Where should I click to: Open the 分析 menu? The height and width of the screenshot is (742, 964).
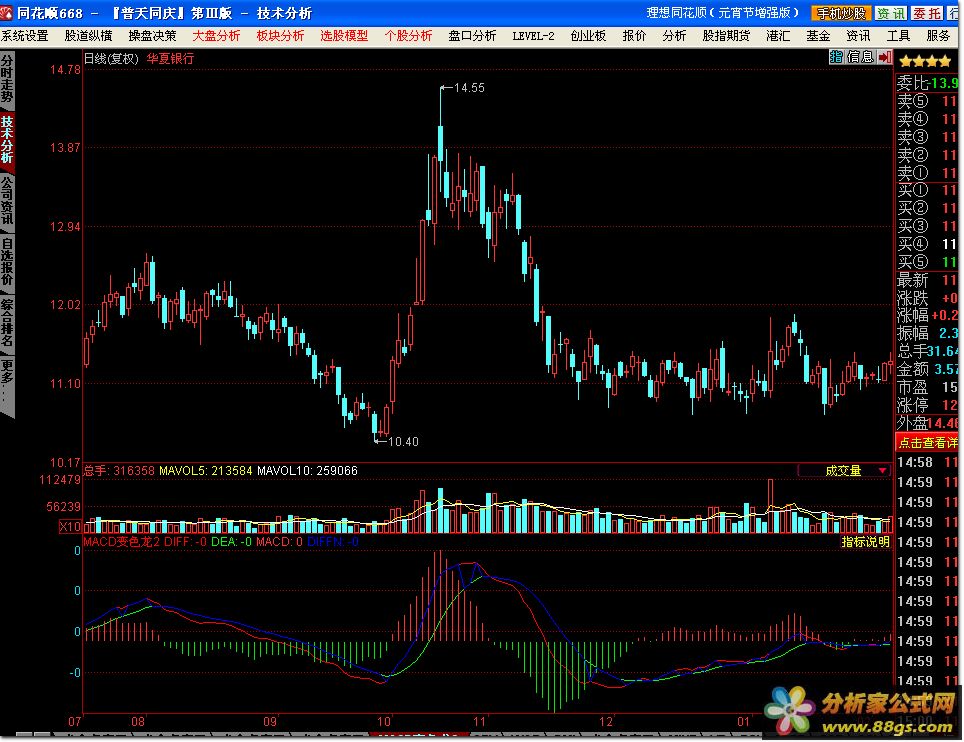pyautogui.click(x=674, y=36)
